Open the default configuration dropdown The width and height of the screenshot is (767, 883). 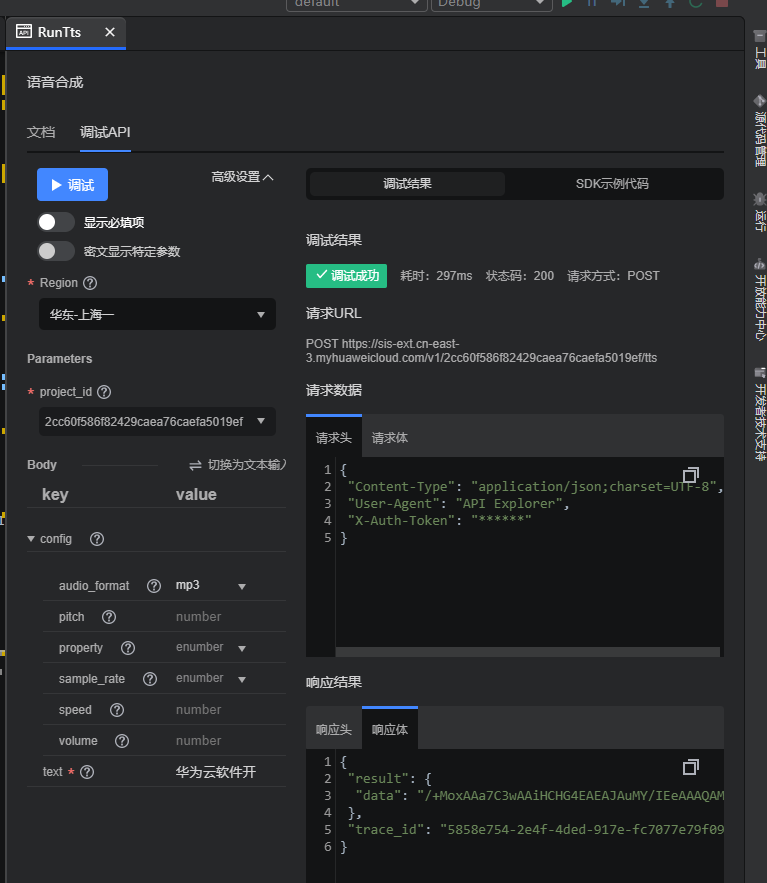(x=356, y=5)
